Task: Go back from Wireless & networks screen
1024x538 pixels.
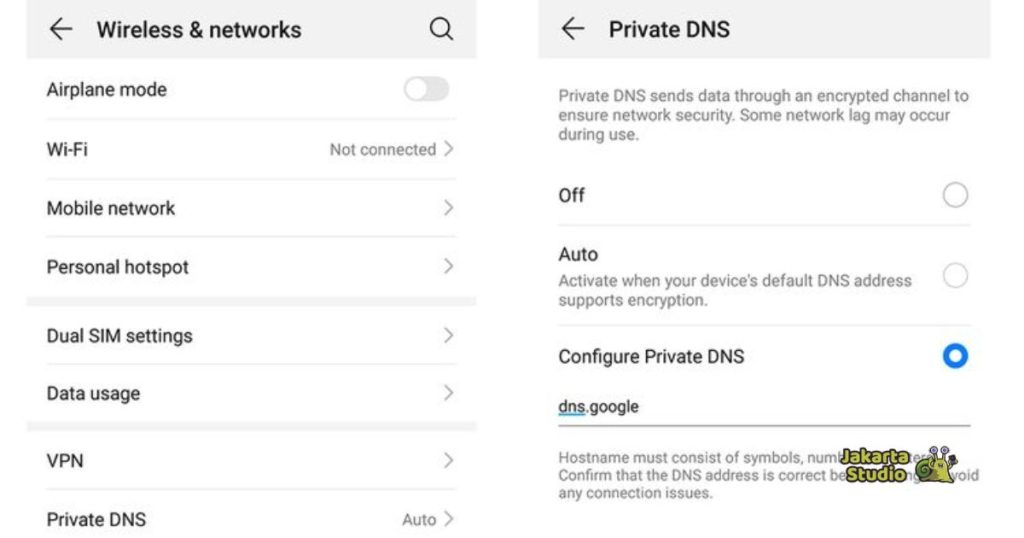Action: [x=61, y=30]
